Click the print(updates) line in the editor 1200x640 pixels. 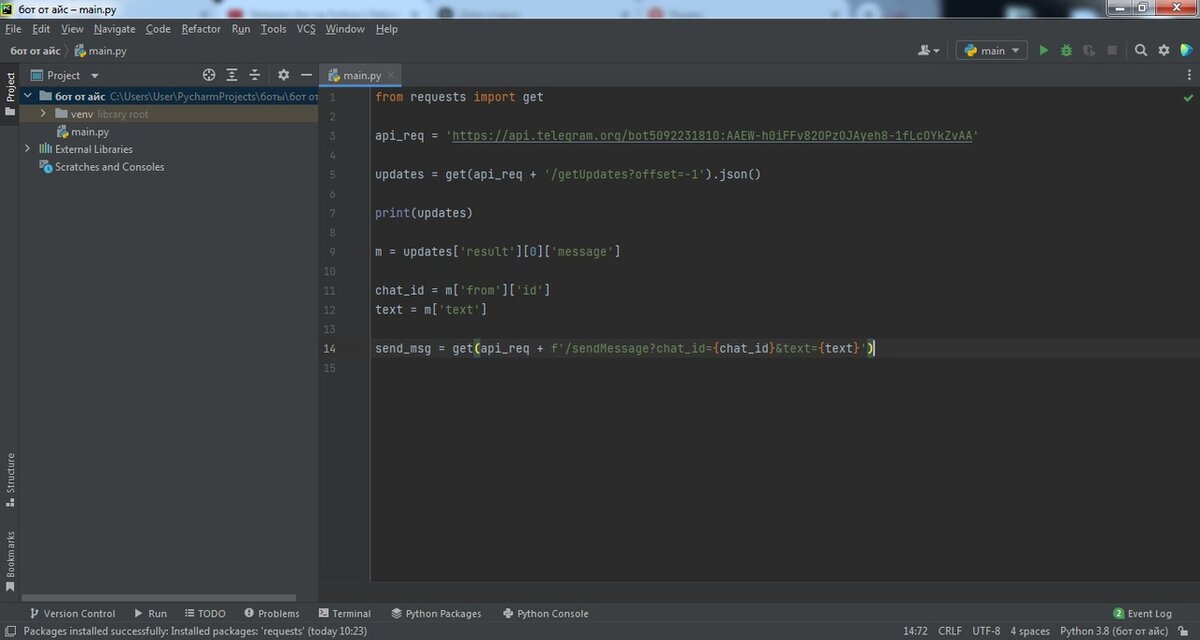coord(424,213)
